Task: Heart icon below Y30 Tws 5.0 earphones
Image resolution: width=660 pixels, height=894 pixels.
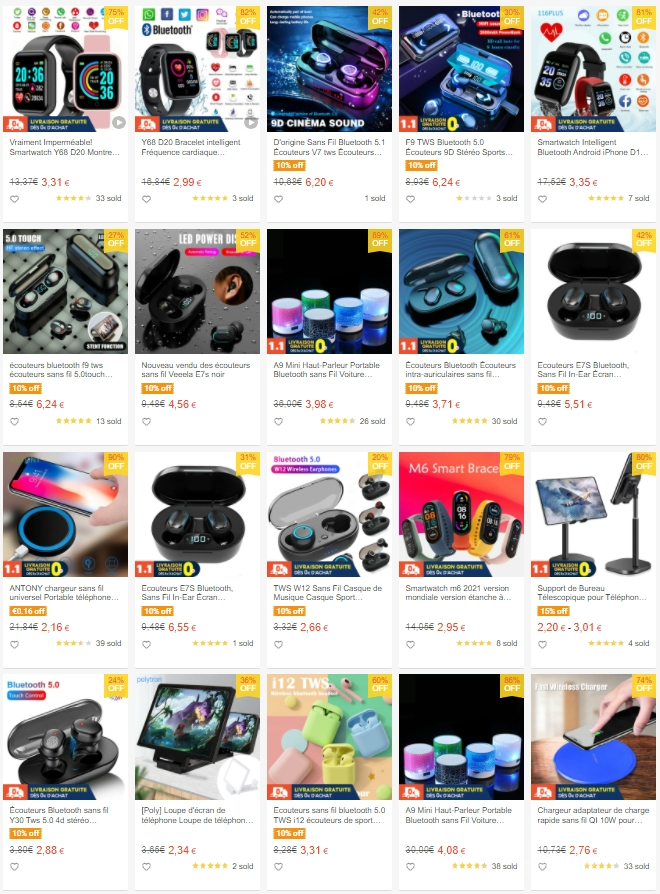Action: [x=15, y=867]
